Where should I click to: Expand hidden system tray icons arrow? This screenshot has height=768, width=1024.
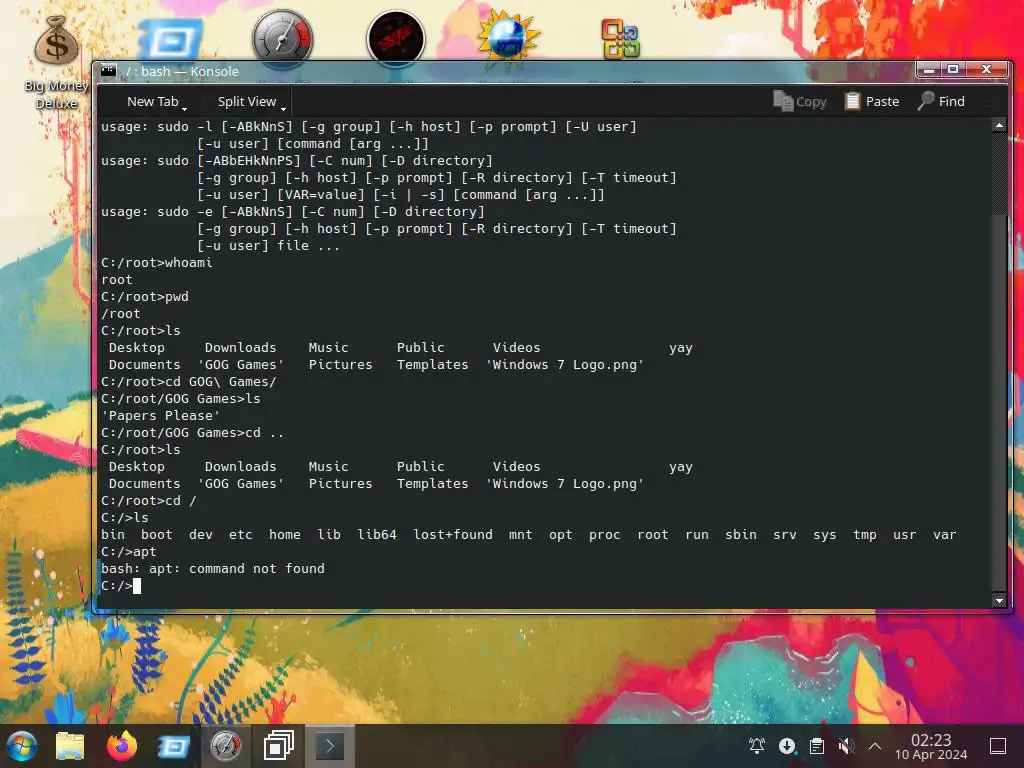(x=875, y=746)
